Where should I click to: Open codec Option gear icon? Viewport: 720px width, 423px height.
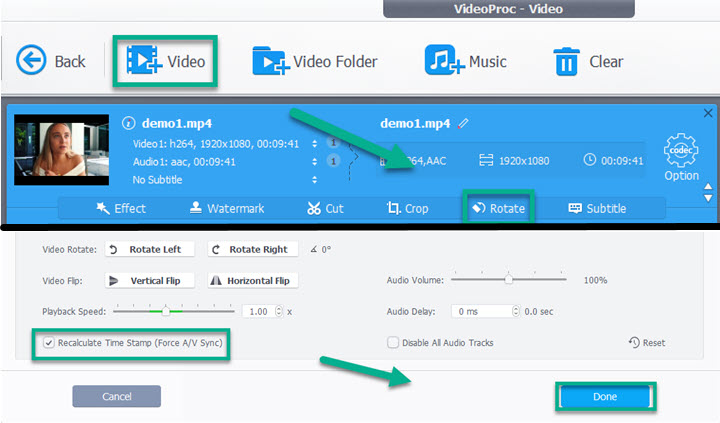681,150
